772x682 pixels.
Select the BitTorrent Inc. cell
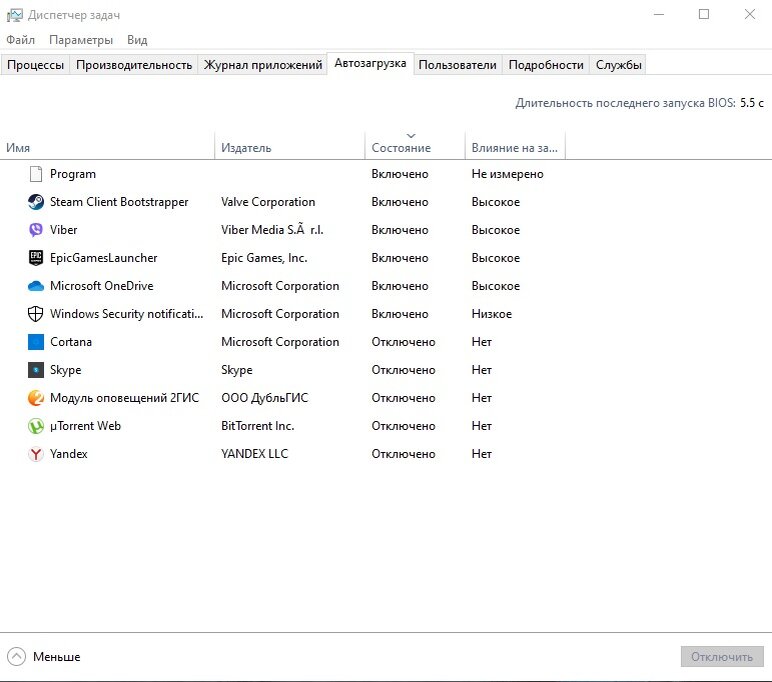[257, 426]
